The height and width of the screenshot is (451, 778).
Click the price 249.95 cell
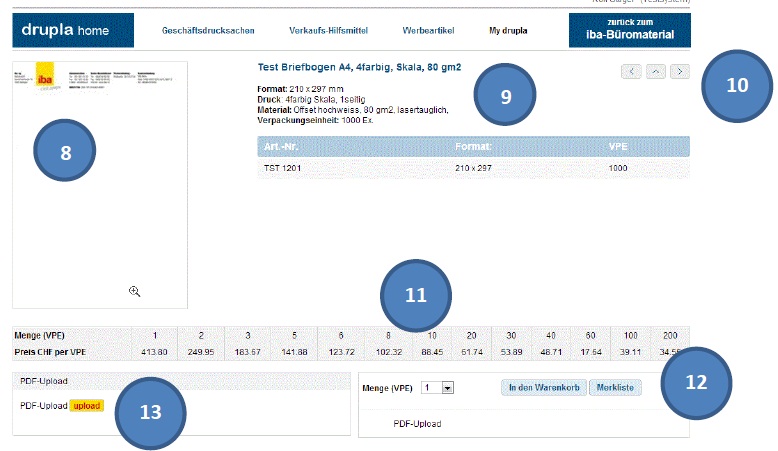(201, 352)
